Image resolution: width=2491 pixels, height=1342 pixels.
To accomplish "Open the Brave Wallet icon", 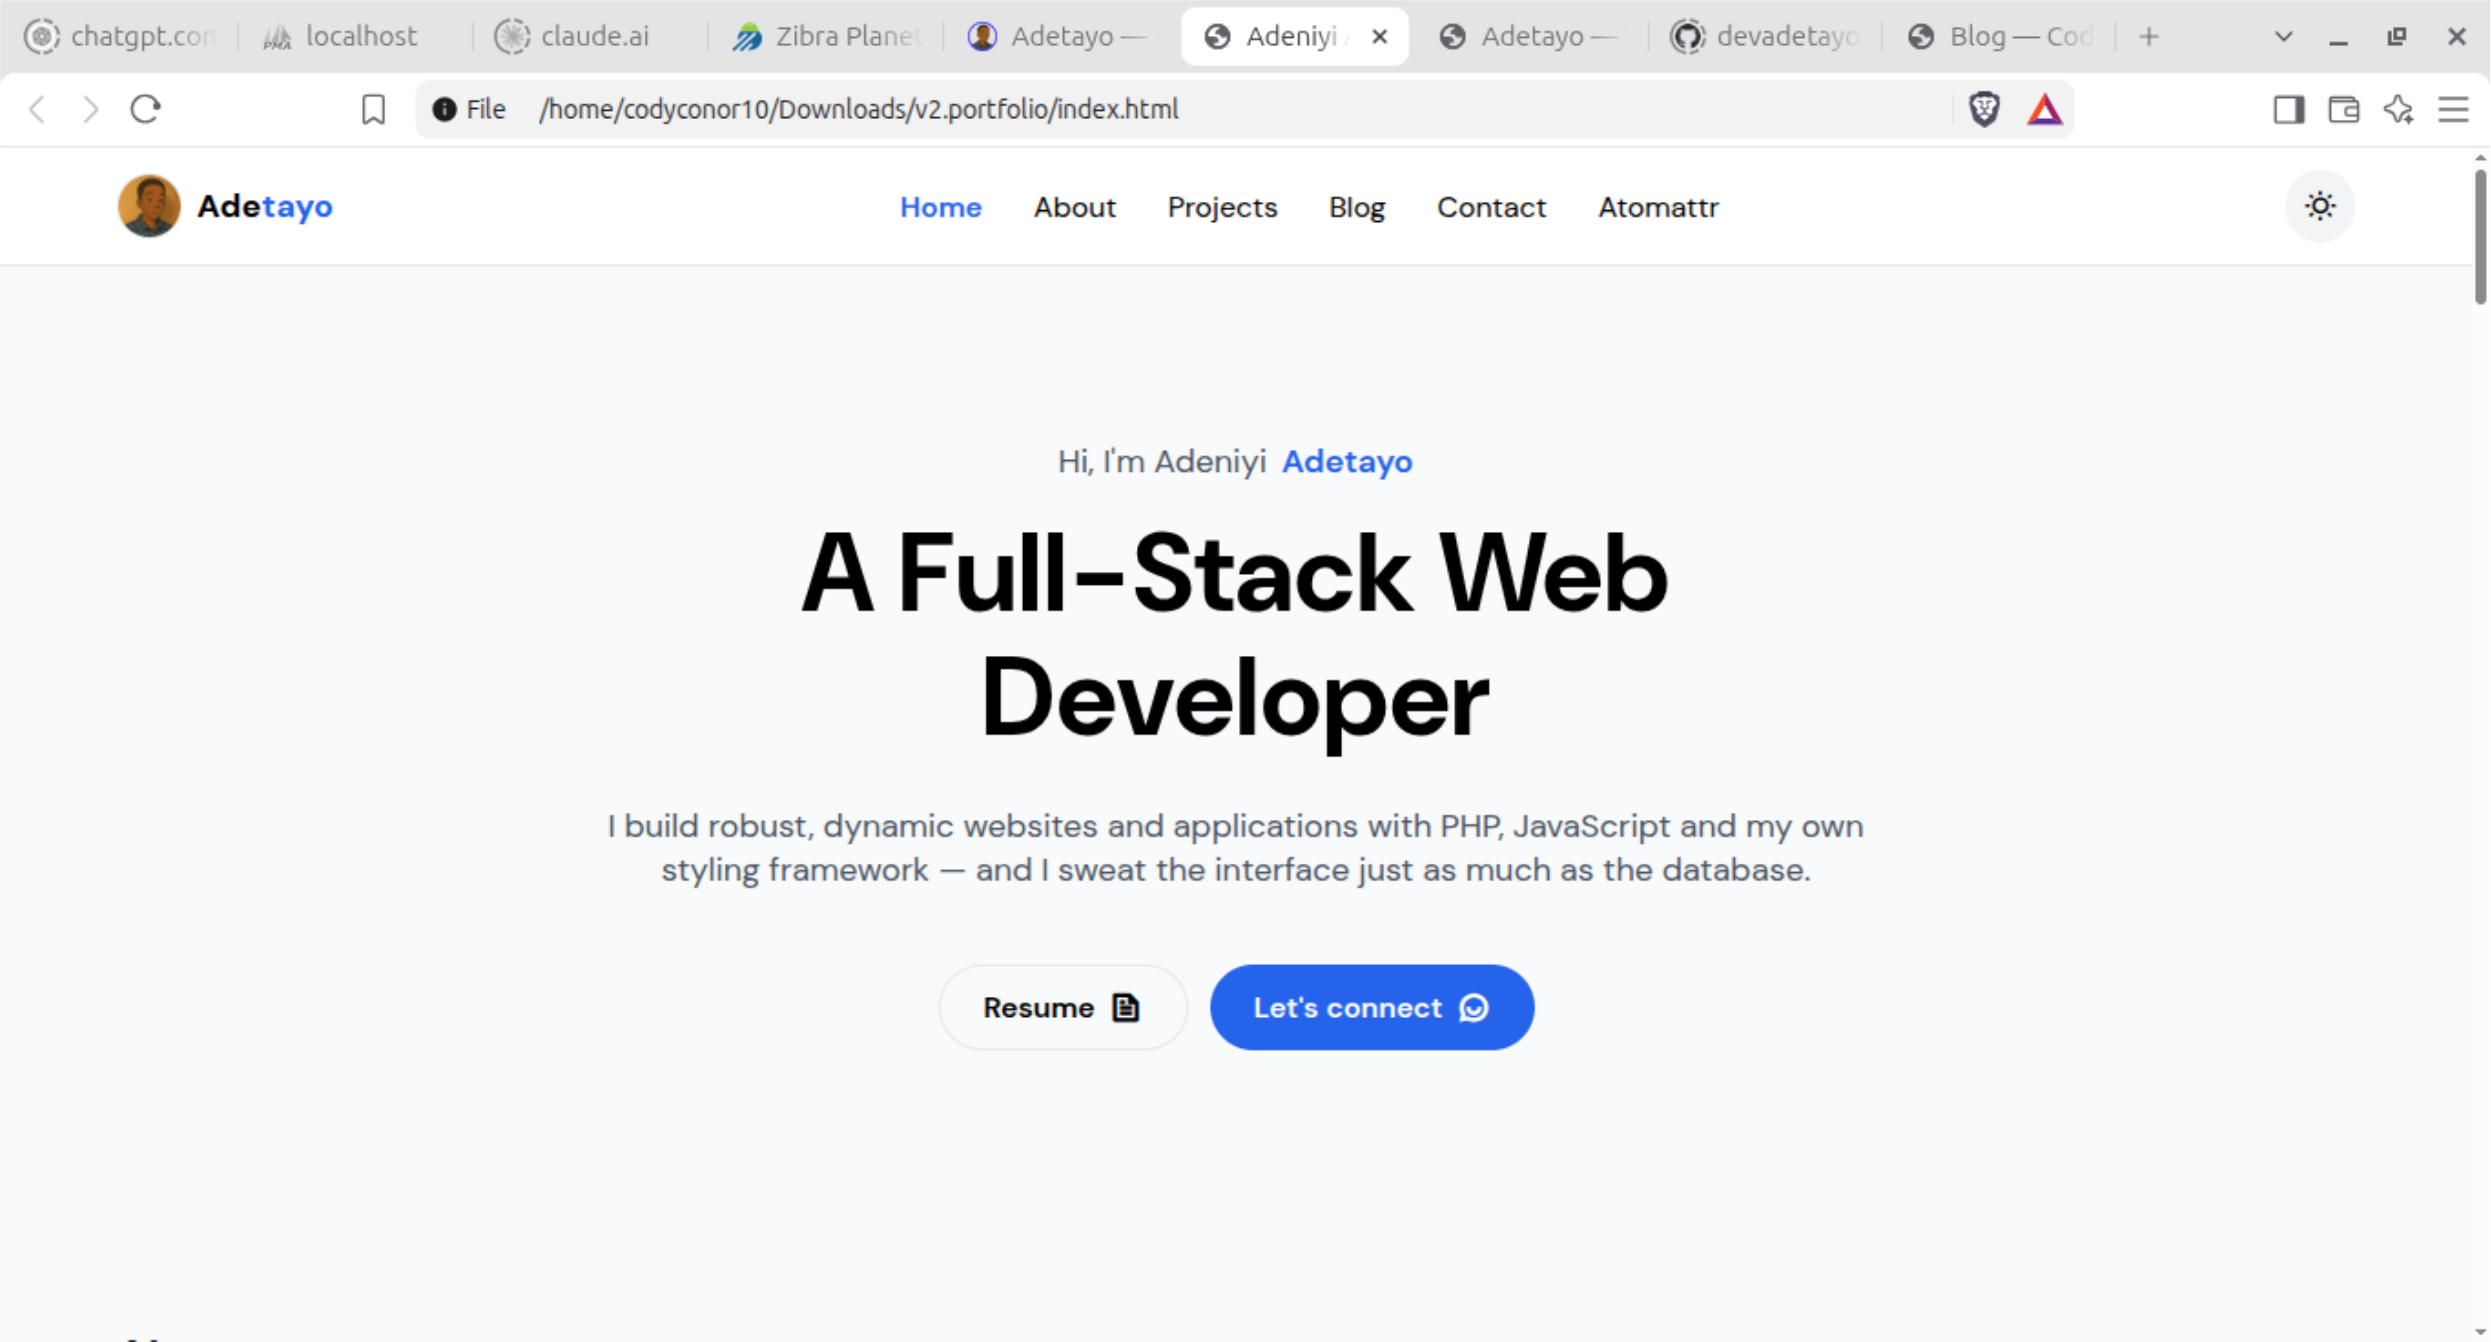I will coord(2344,108).
